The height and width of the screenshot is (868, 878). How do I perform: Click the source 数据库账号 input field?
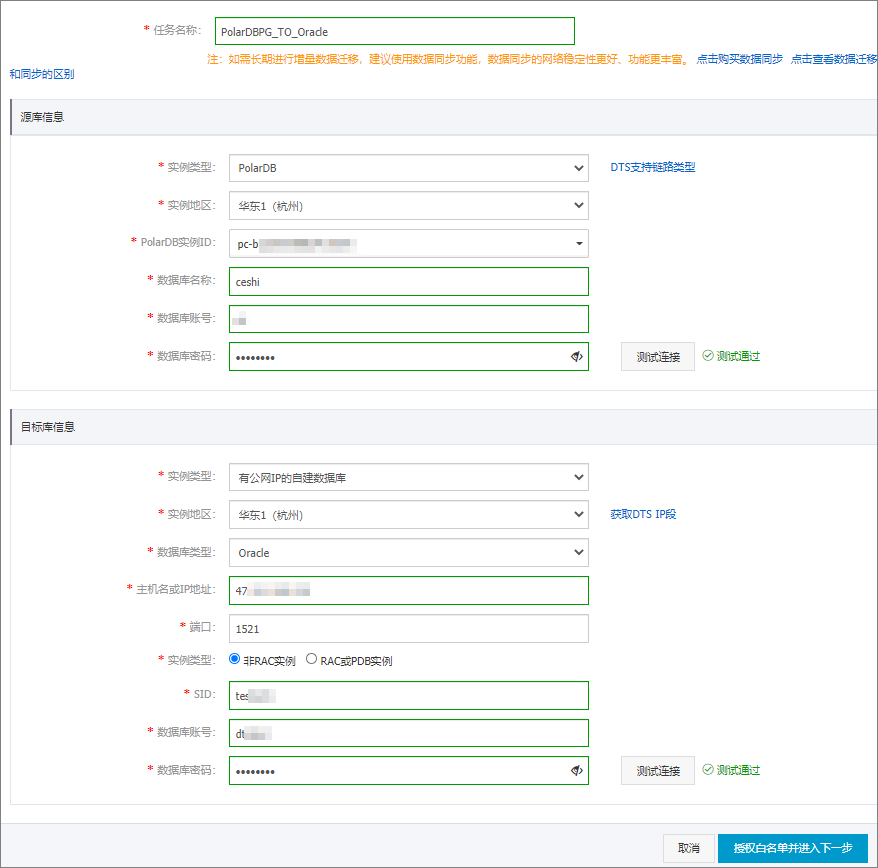click(x=409, y=319)
